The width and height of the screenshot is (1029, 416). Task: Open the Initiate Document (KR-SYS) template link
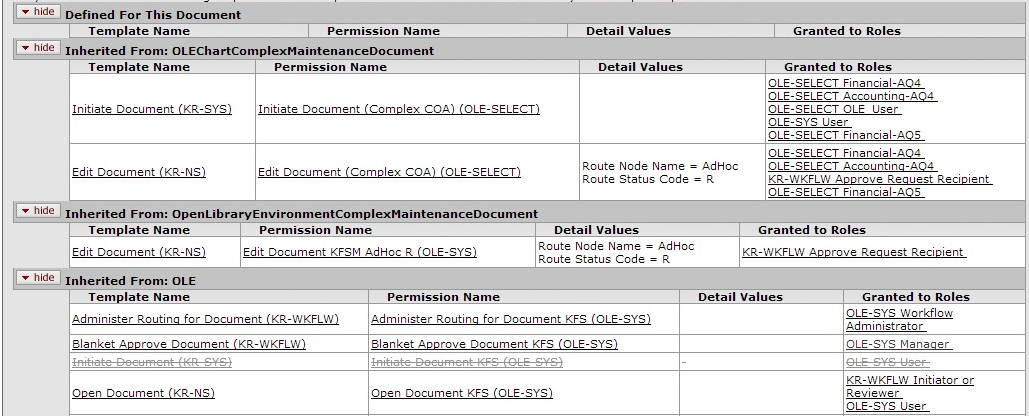(152, 110)
